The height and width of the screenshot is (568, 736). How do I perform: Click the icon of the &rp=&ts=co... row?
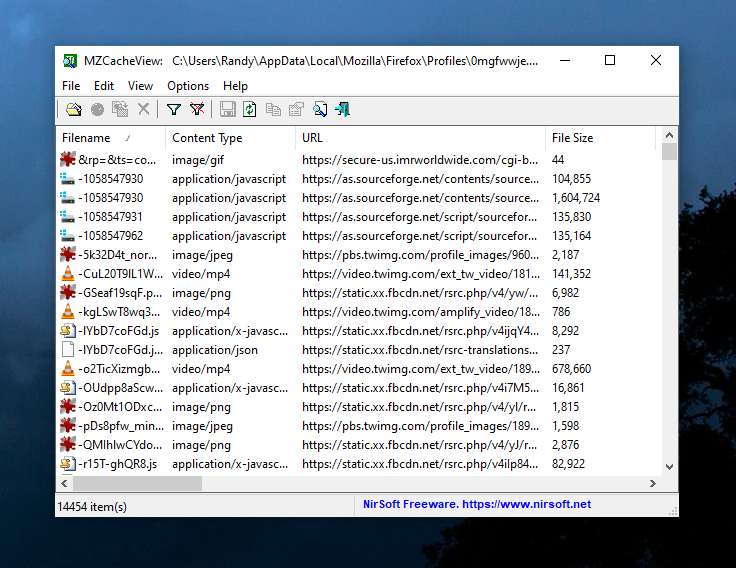68,160
